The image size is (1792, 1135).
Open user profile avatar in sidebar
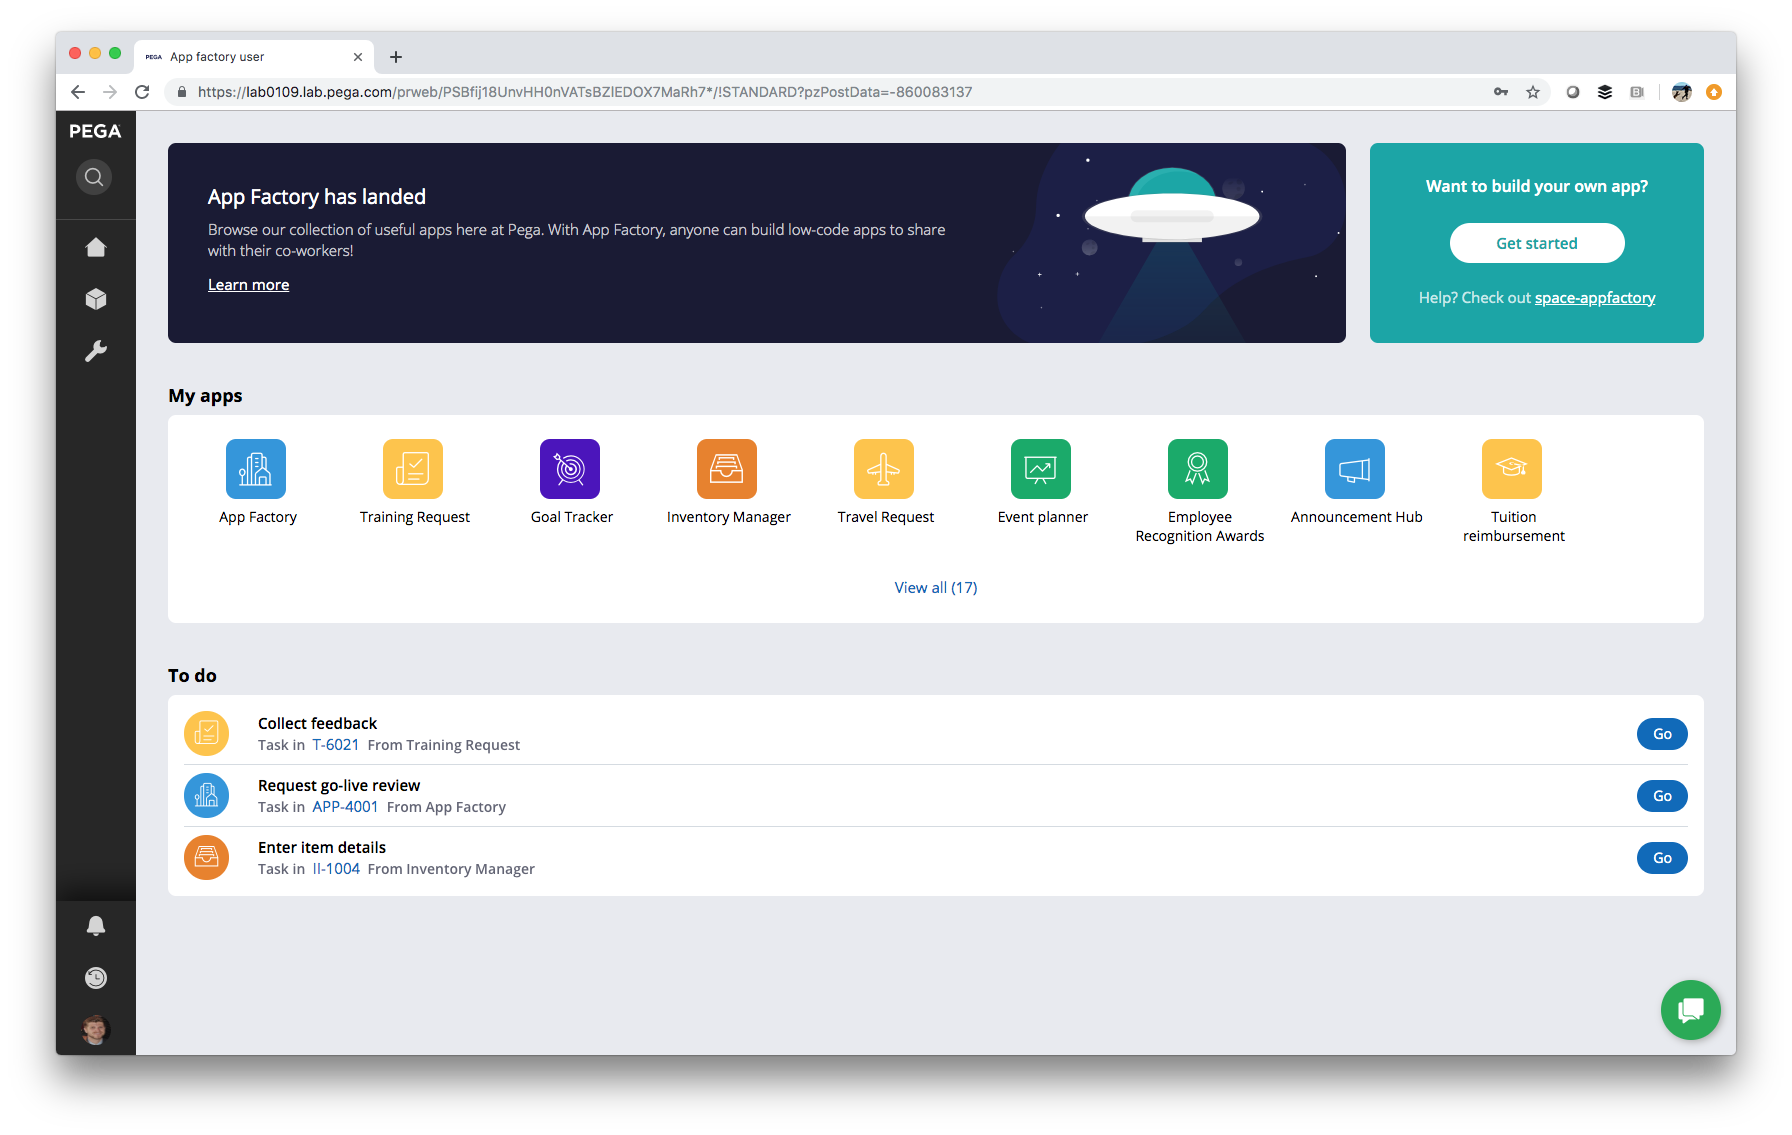click(x=96, y=1029)
